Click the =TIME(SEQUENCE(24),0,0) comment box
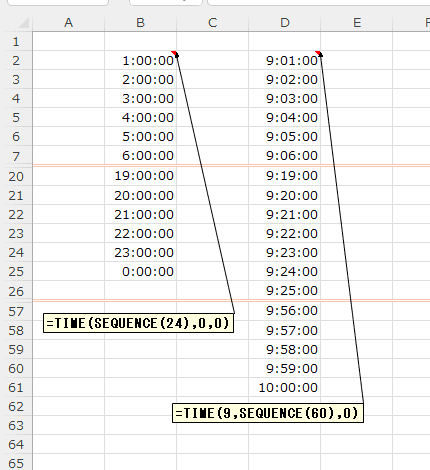Viewport: 430px width, 470px height. pos(138,323)
